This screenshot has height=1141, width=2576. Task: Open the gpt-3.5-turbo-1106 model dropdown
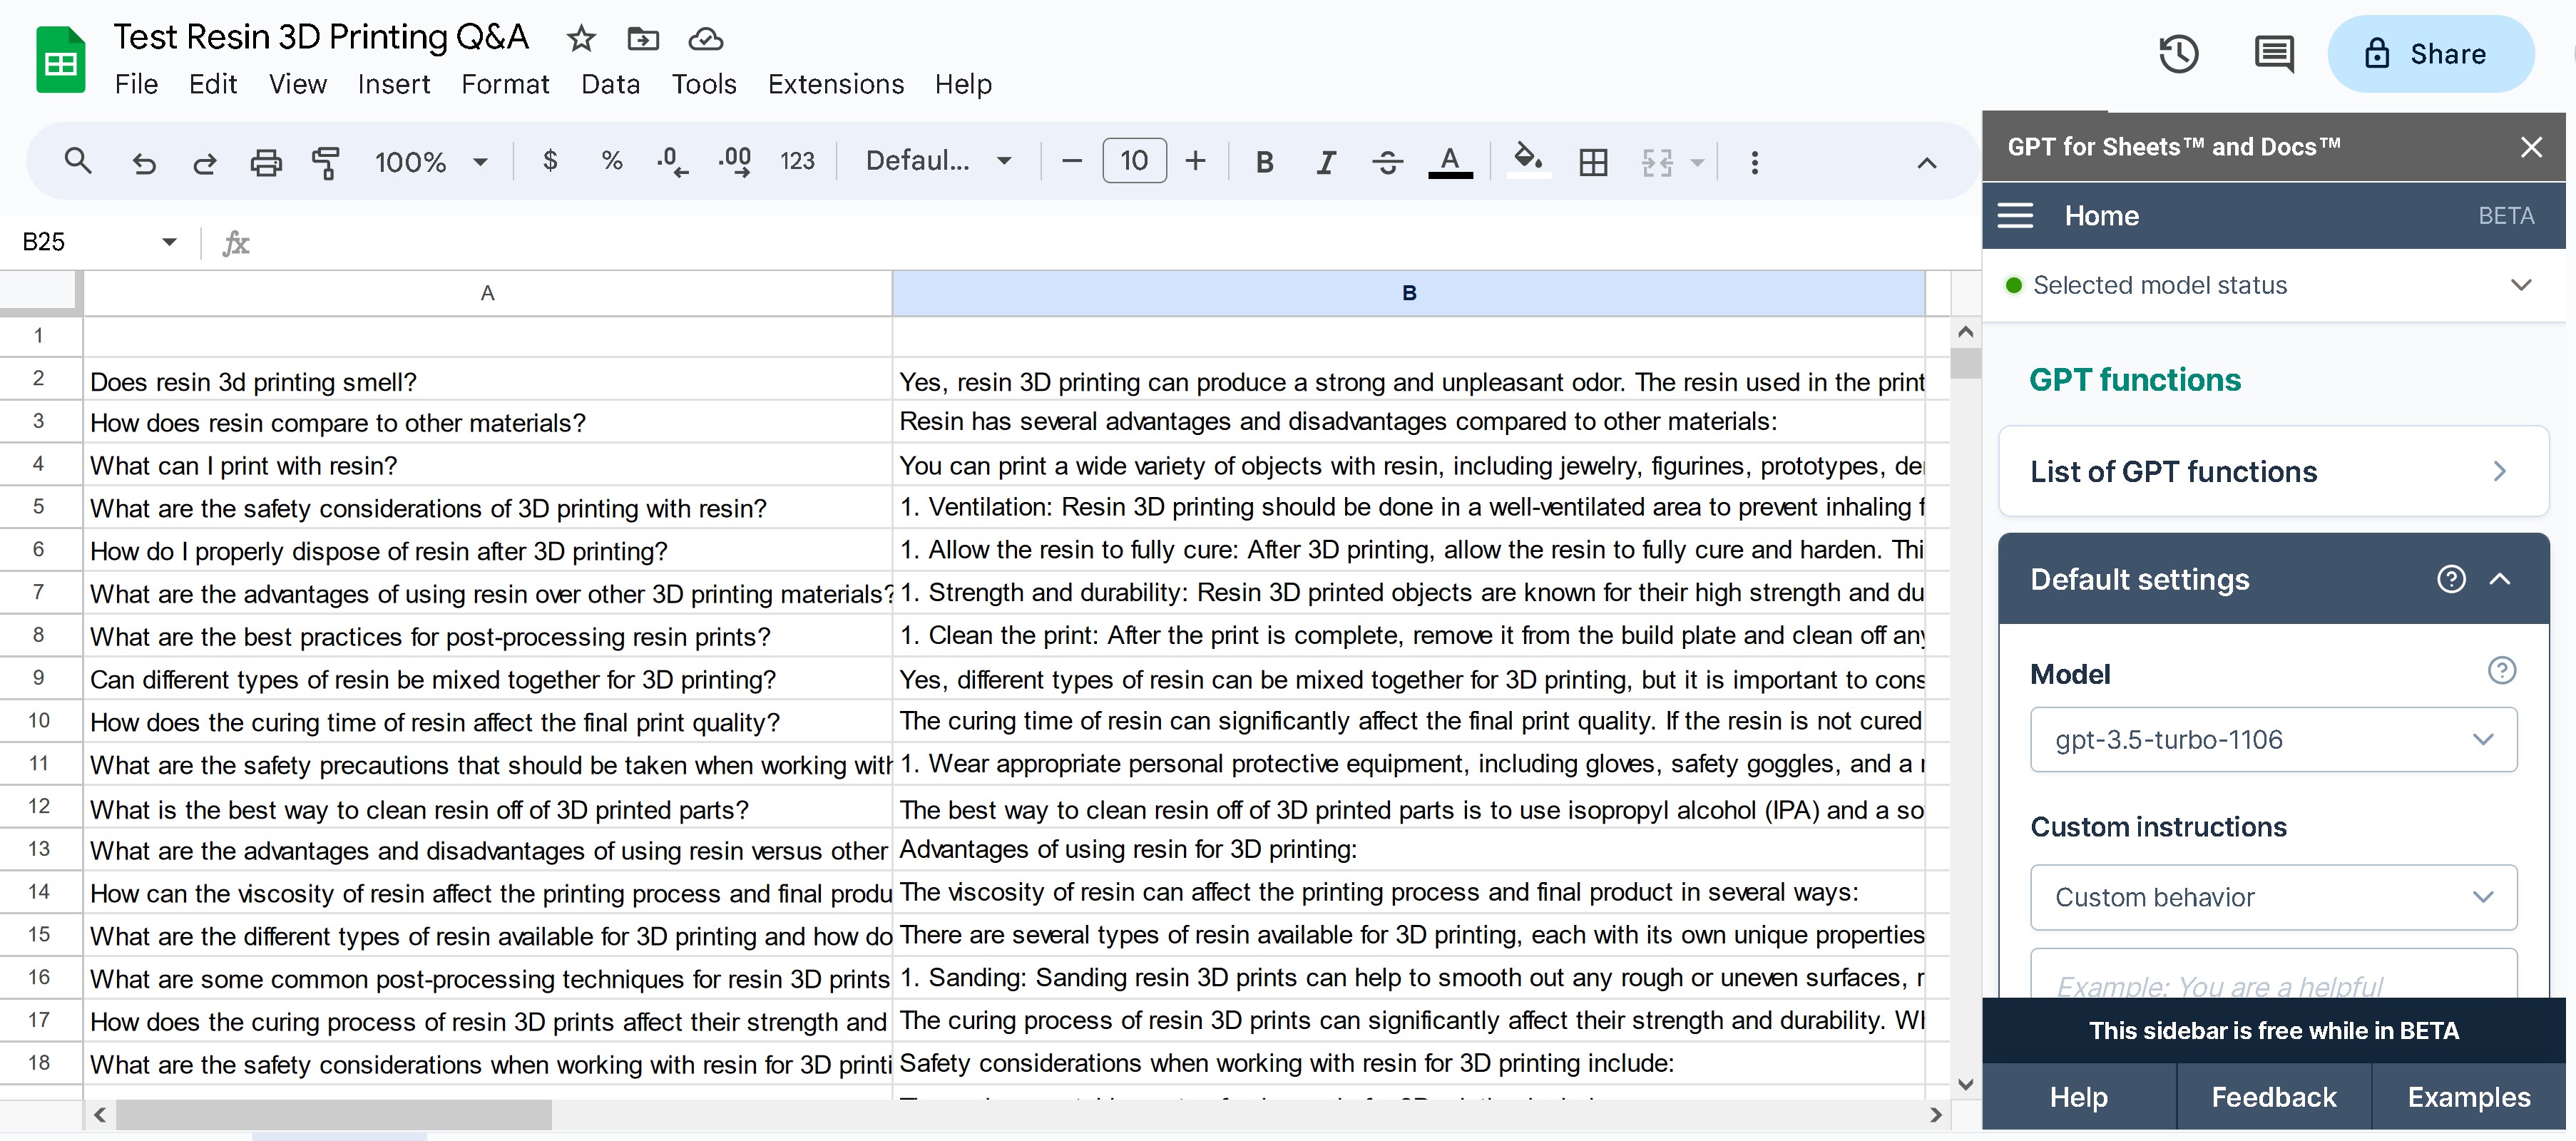(2273, 739)
